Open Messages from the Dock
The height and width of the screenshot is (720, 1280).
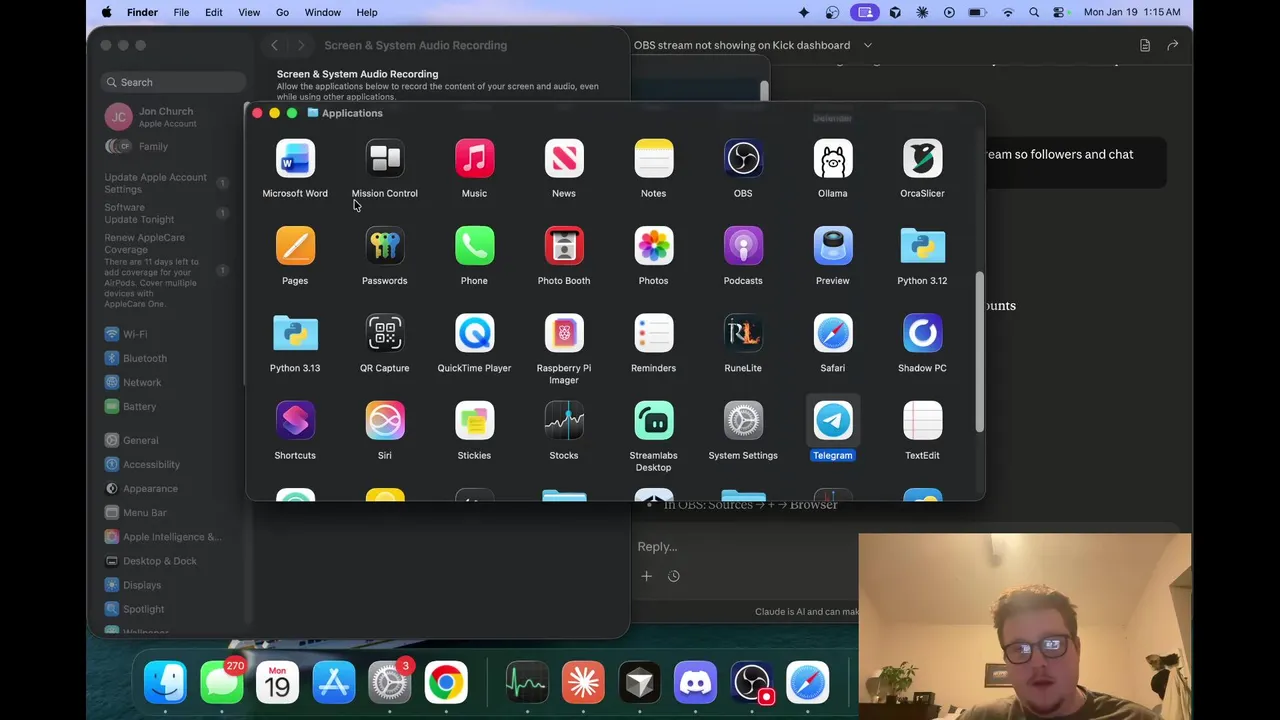tap(221, 683)
